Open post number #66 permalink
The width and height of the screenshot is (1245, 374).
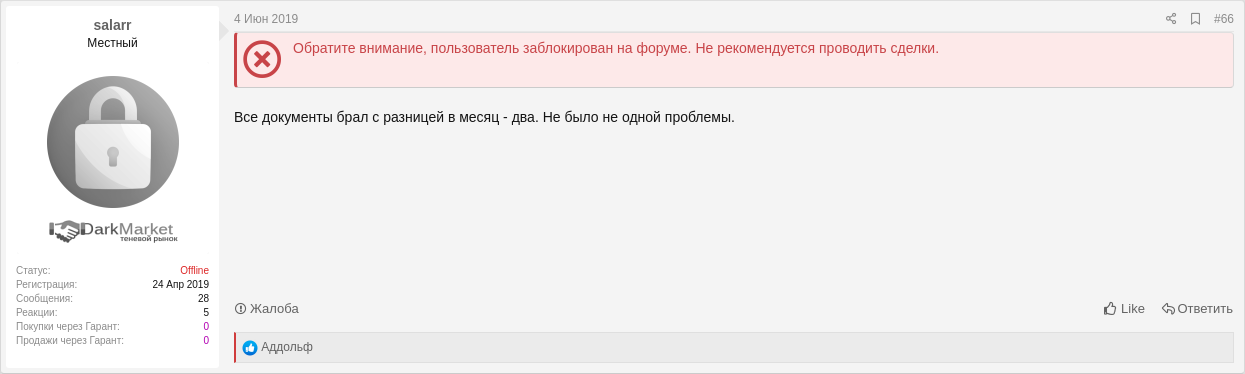1224,19
